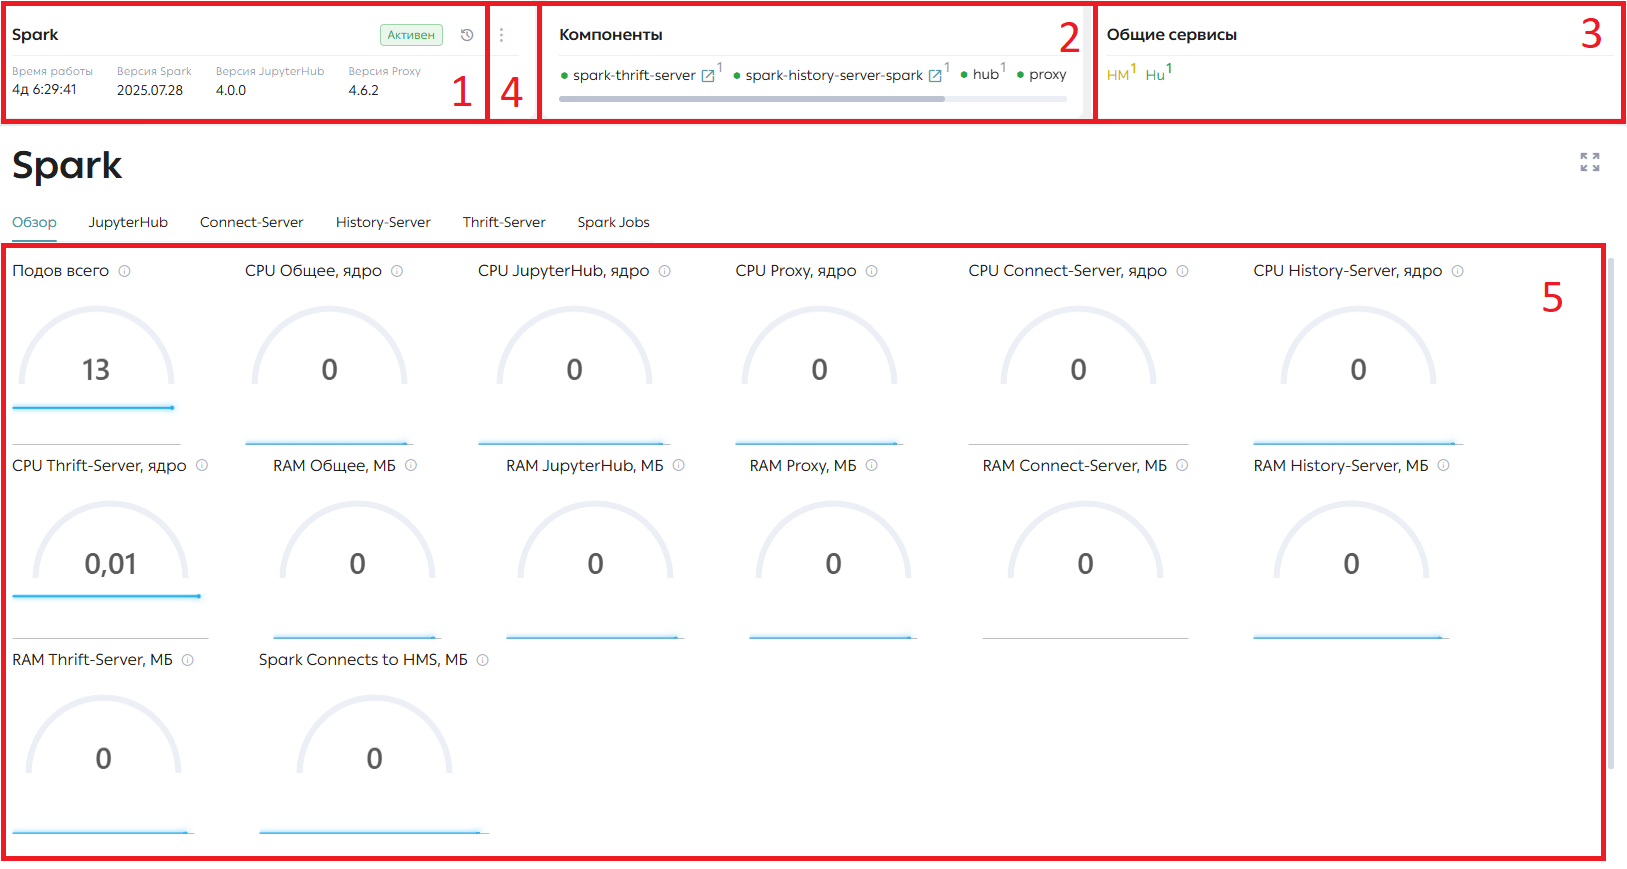Open the Spark Jobs tab
This screenshot has width=1627, height=869.
(x=613, y=222)
